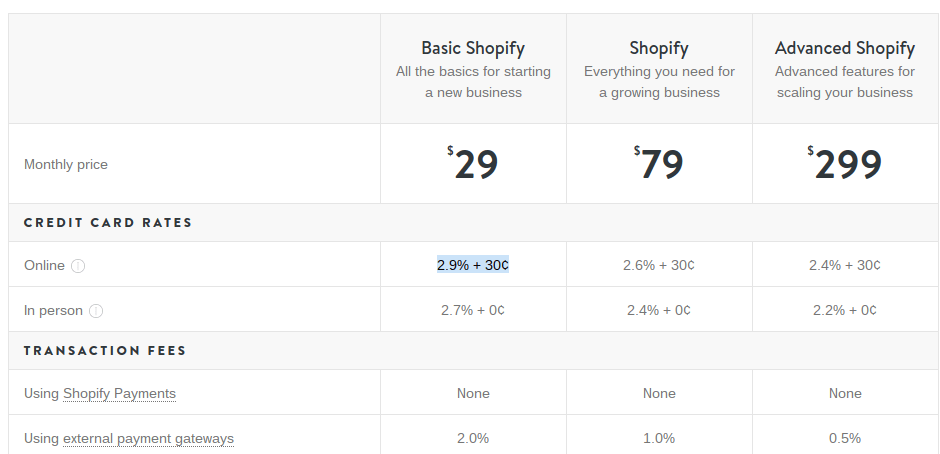Click the 0.5% external gateway fee
940x454 pixels.
pyautogui.click(x=845, y=438)
